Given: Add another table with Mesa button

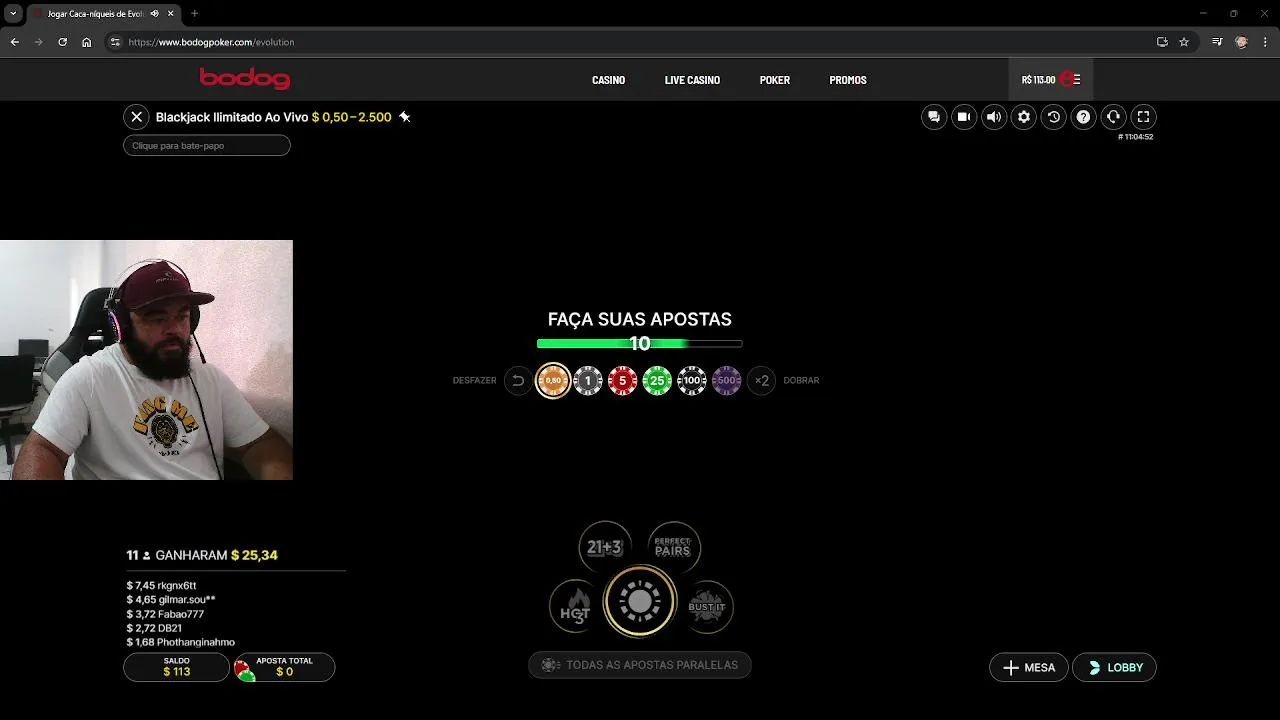Looking at the screenshot, I should [1029, 668].
